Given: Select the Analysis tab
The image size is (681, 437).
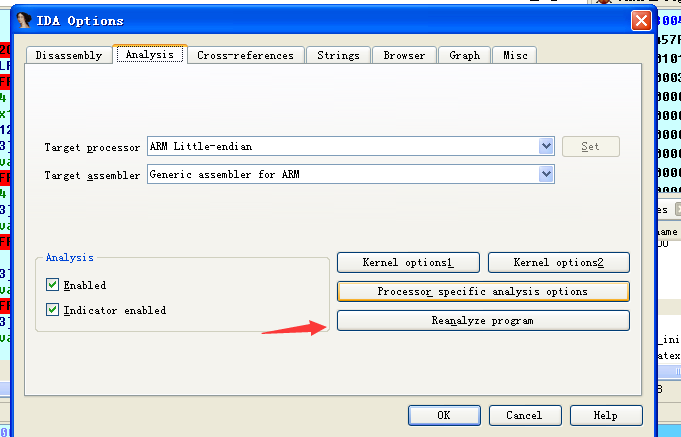Looking at the screenshot, I should tap(150, 54).
